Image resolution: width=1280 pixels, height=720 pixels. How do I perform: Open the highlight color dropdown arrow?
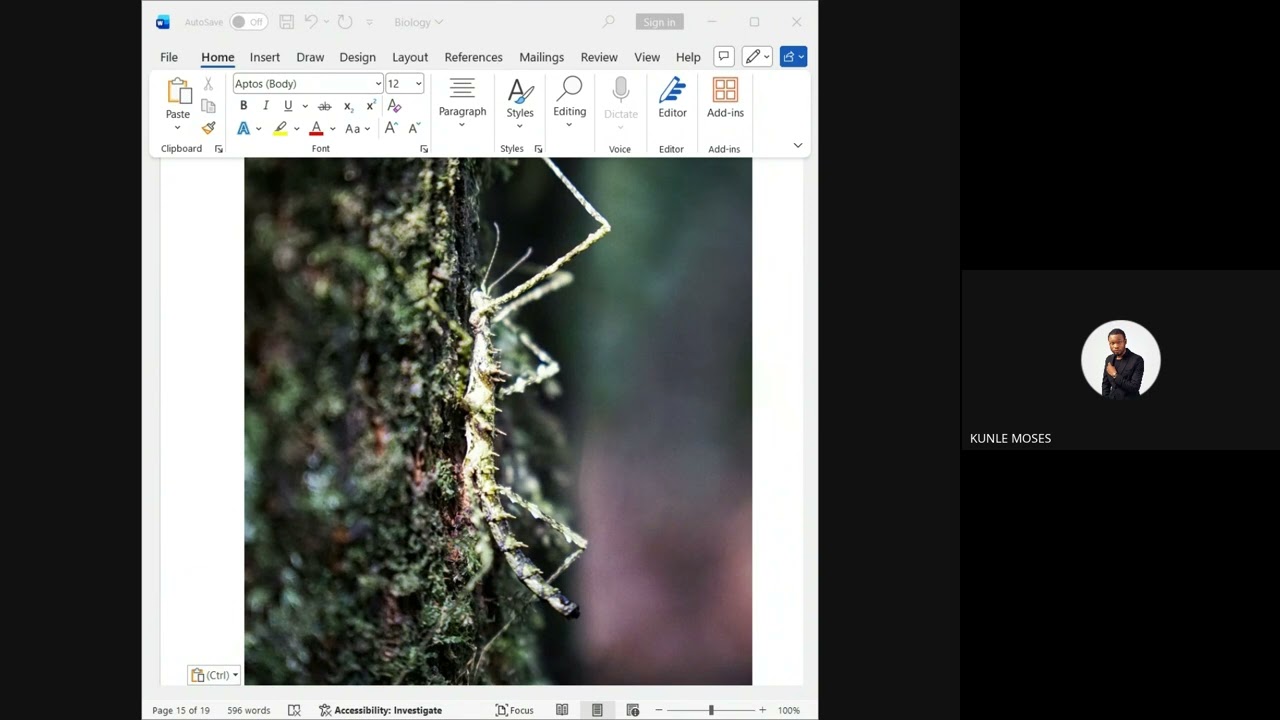(296, 129)
